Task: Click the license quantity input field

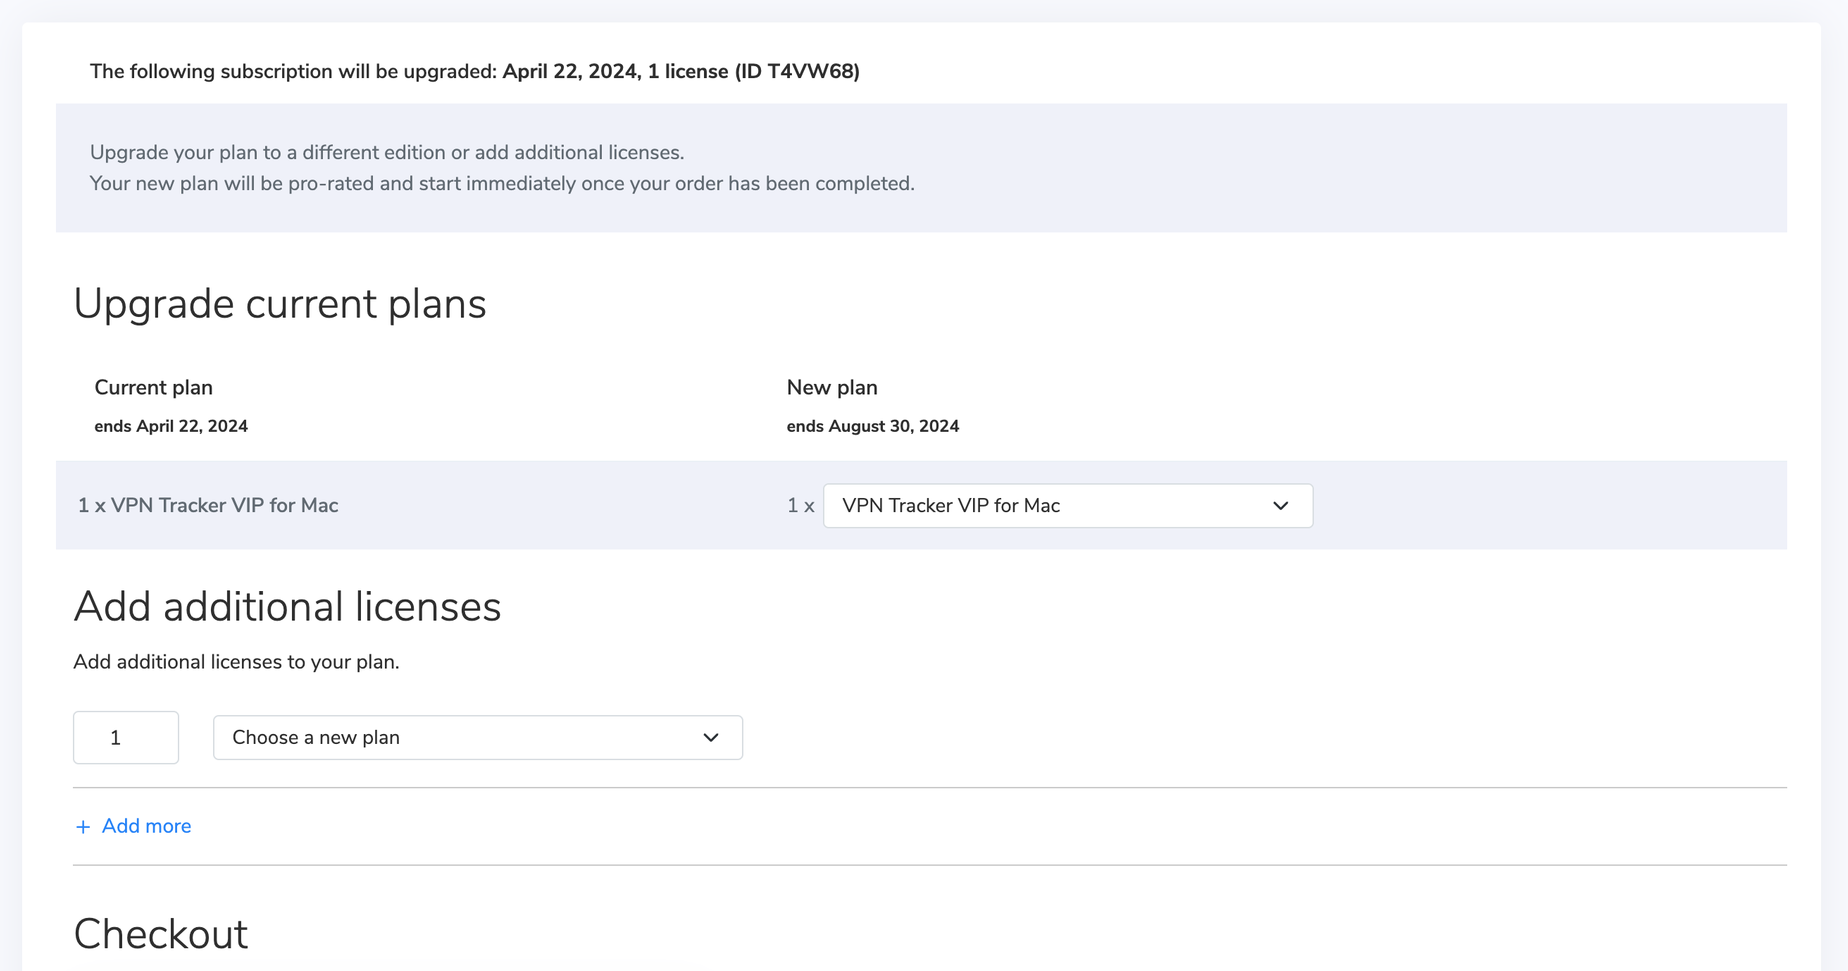Action: (x=126, y=738)
